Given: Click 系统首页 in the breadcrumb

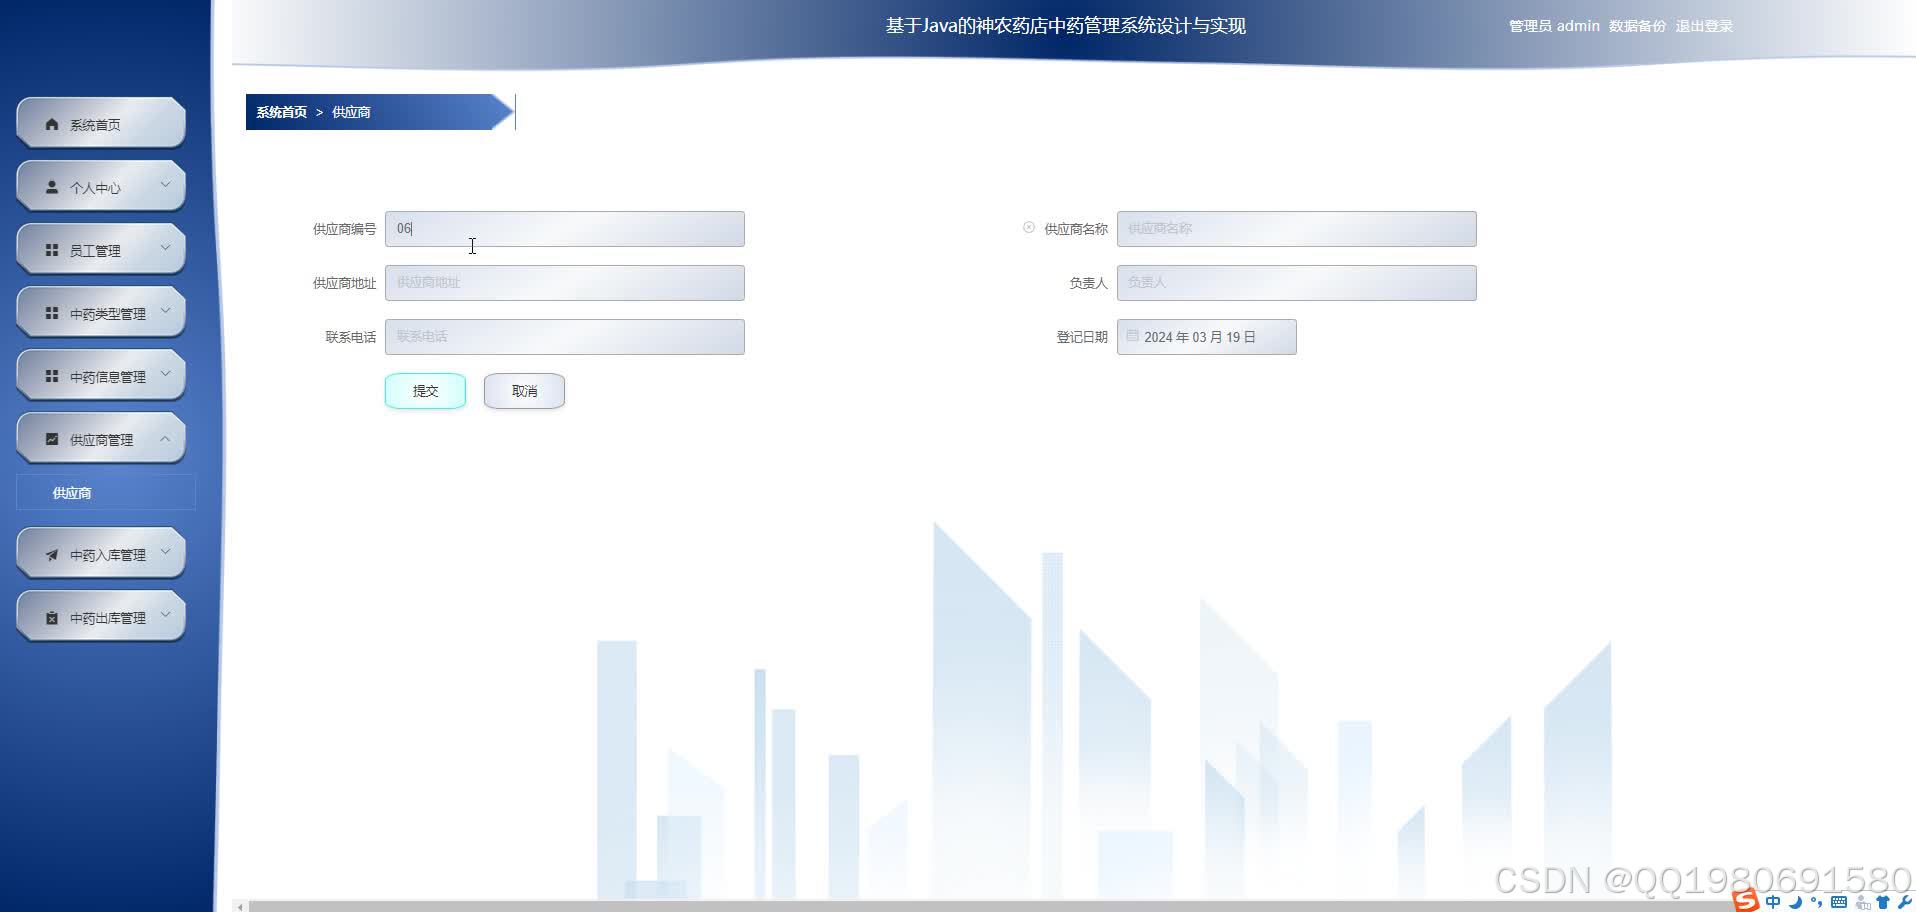Looking at the screenshot, I should 281,112.
